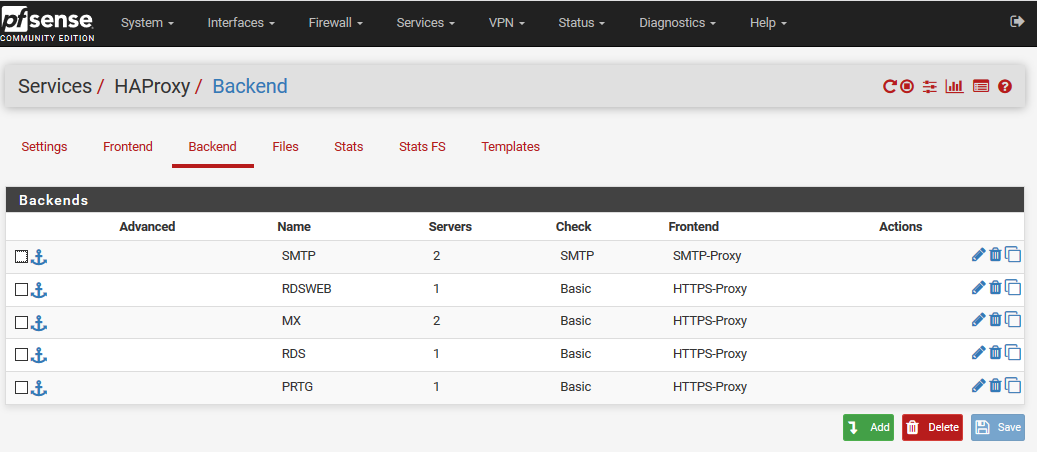Screen dimensions: 1037x452
Task: Click the red Delete button
Action: 933,428
